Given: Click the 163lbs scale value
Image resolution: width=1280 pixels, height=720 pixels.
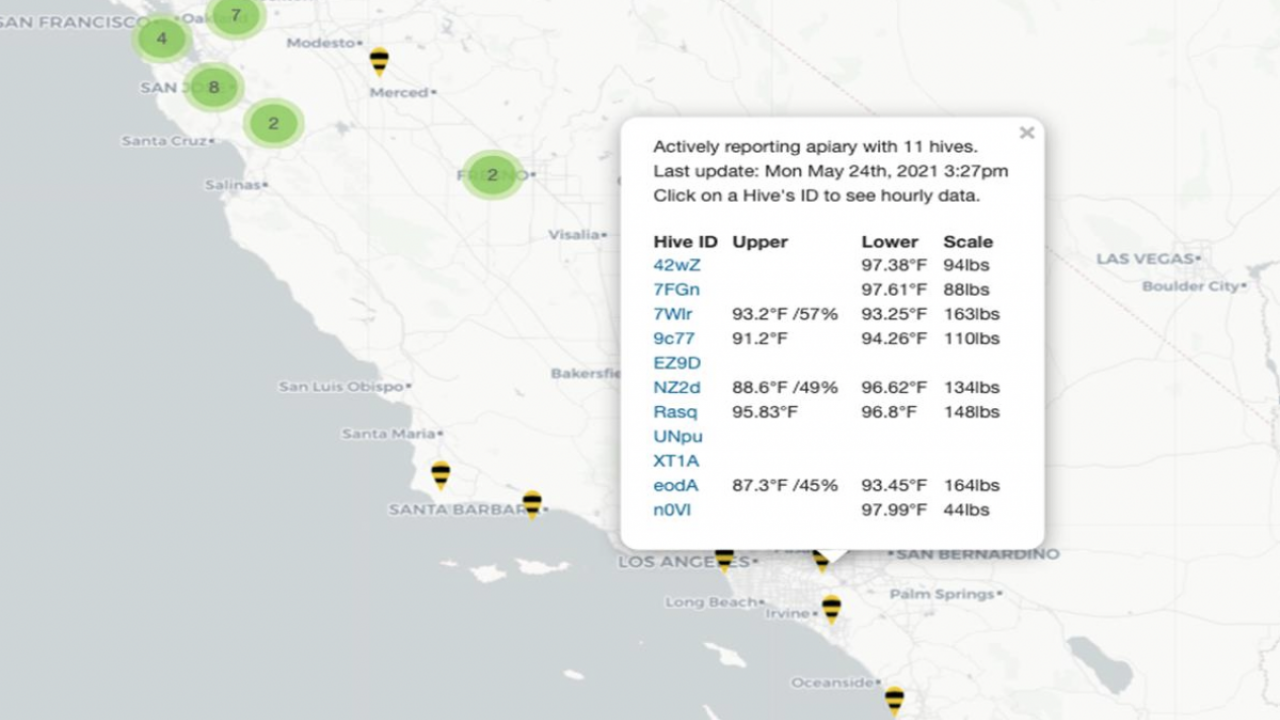Looking at the screenshot, I should pos(971,314).
